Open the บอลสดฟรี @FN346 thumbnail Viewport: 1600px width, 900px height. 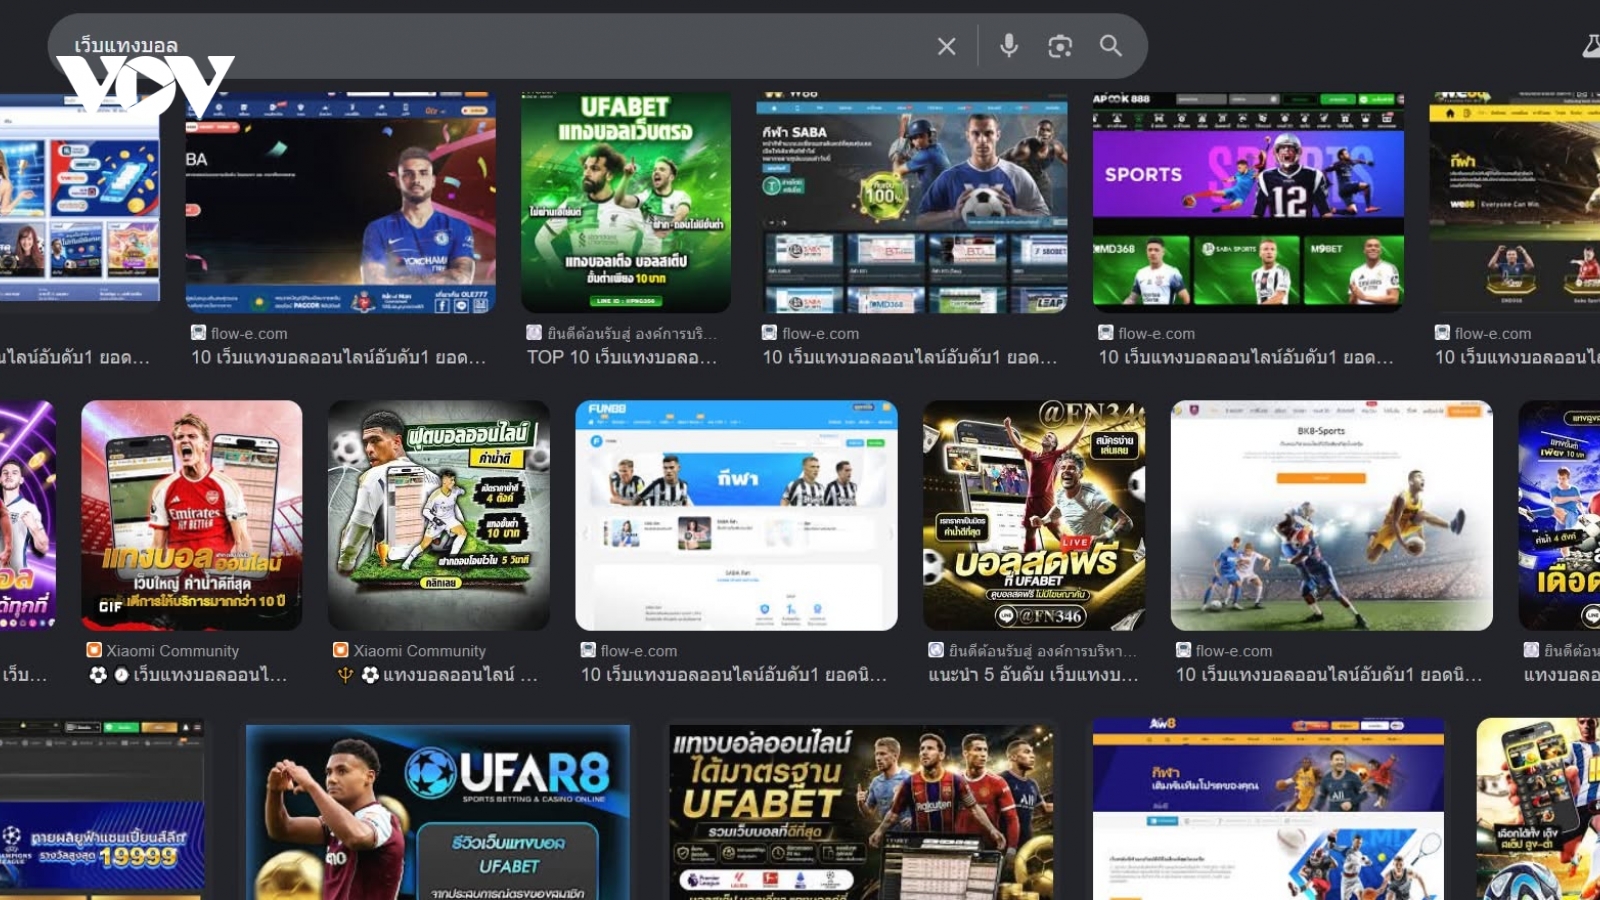tap(1034, 515)
